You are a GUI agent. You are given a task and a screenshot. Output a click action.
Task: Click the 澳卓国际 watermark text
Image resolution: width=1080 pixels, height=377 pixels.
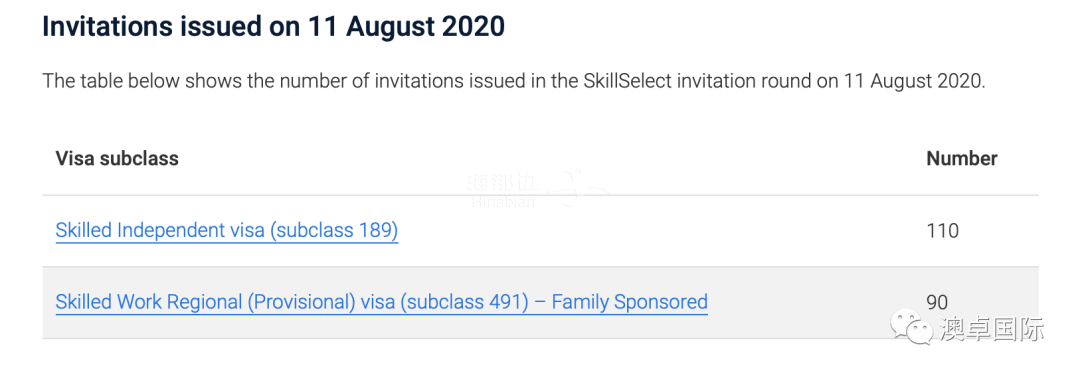992,329
